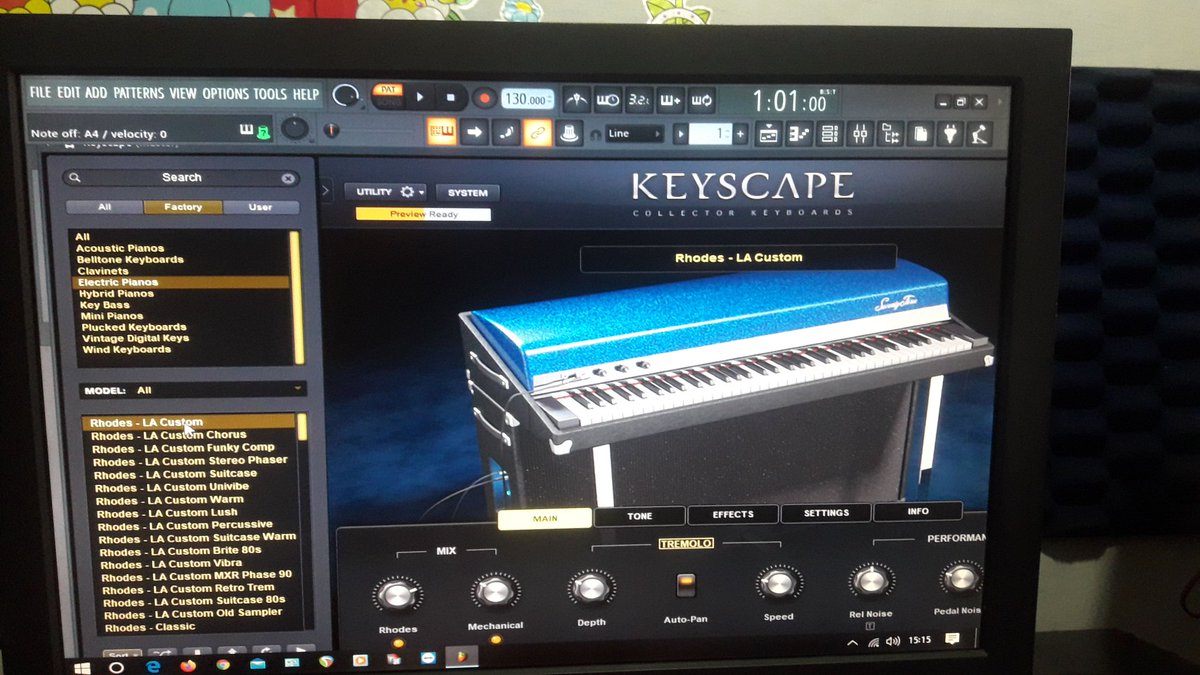
Task: Open the TOOLS menu
Action: click(270, 93)
